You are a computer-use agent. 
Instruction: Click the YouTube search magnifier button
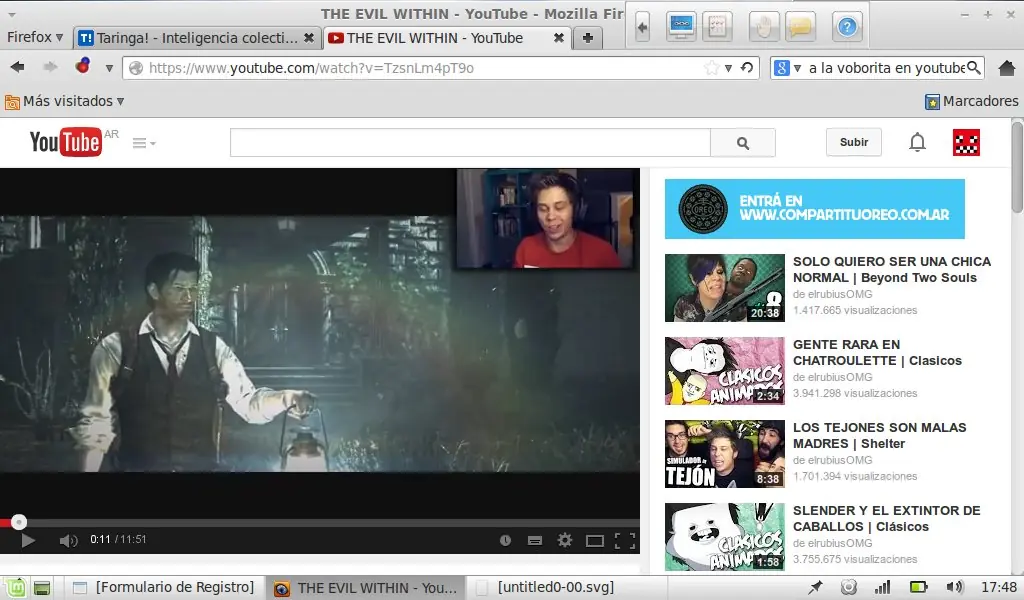(x=743, y=143)
